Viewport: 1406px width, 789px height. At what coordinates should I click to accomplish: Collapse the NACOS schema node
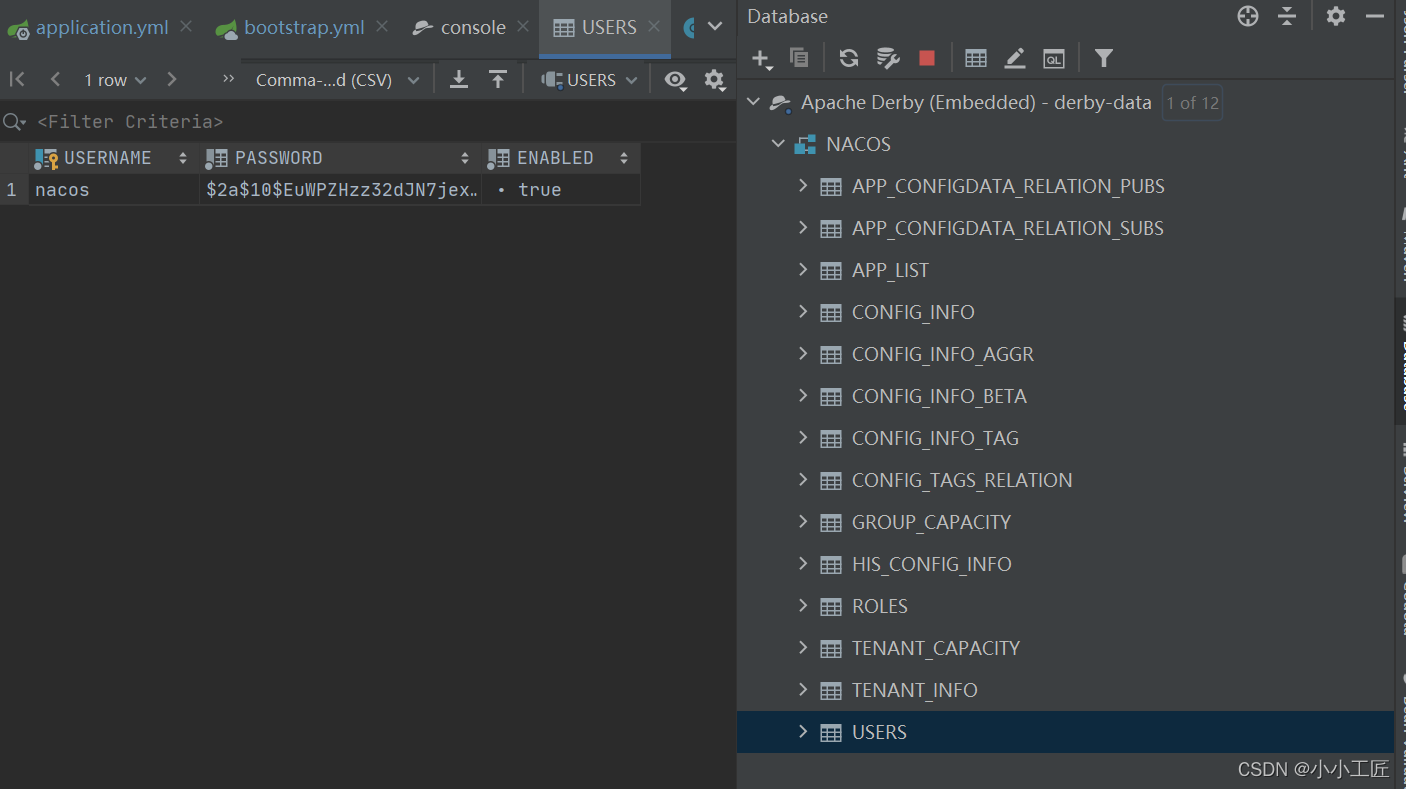click(778, 144)
